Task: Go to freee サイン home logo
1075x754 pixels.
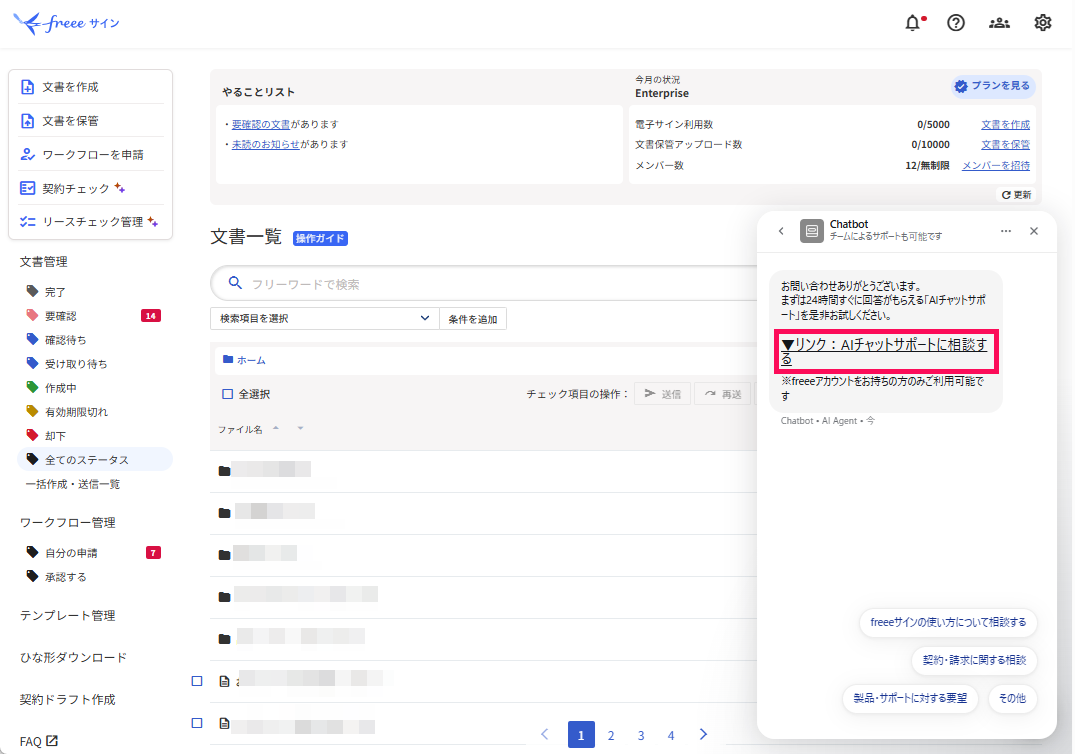Action: pyautogui.click(x=67, y=23)
